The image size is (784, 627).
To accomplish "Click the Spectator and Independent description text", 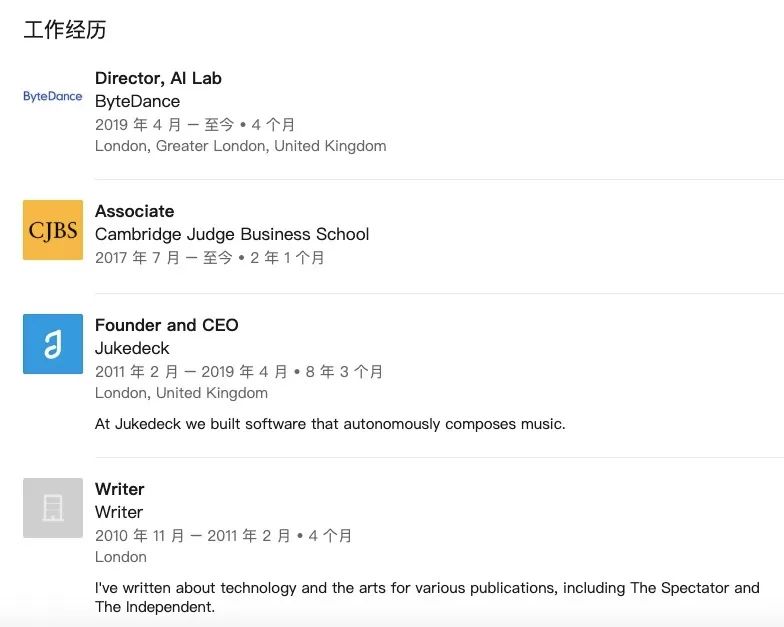I will click(x=427, y=597).
